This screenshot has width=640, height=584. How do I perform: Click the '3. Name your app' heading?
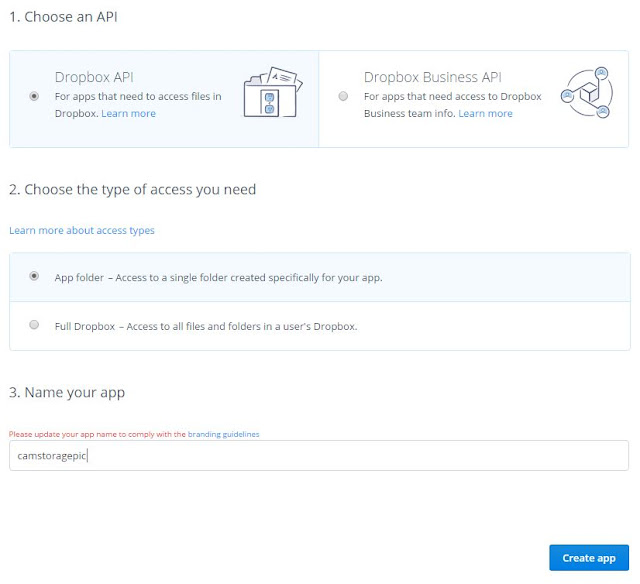[67, 393]
